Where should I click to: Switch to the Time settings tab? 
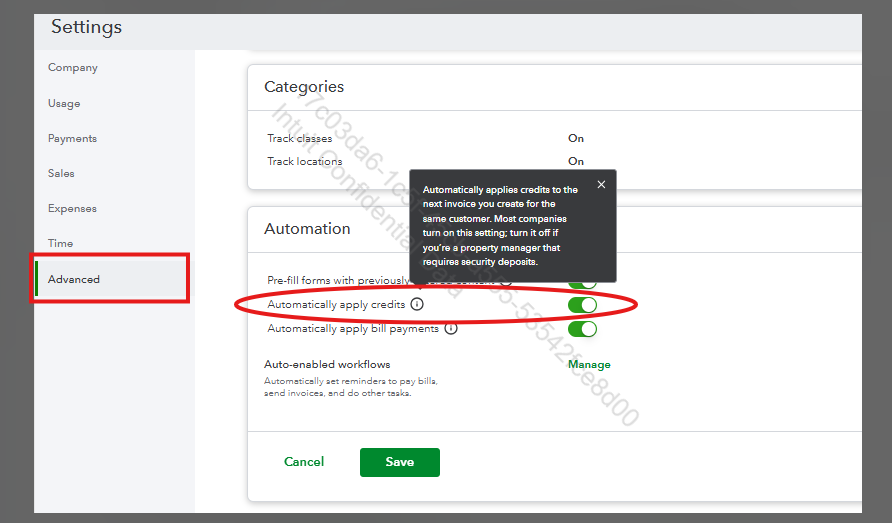(60, 243)
